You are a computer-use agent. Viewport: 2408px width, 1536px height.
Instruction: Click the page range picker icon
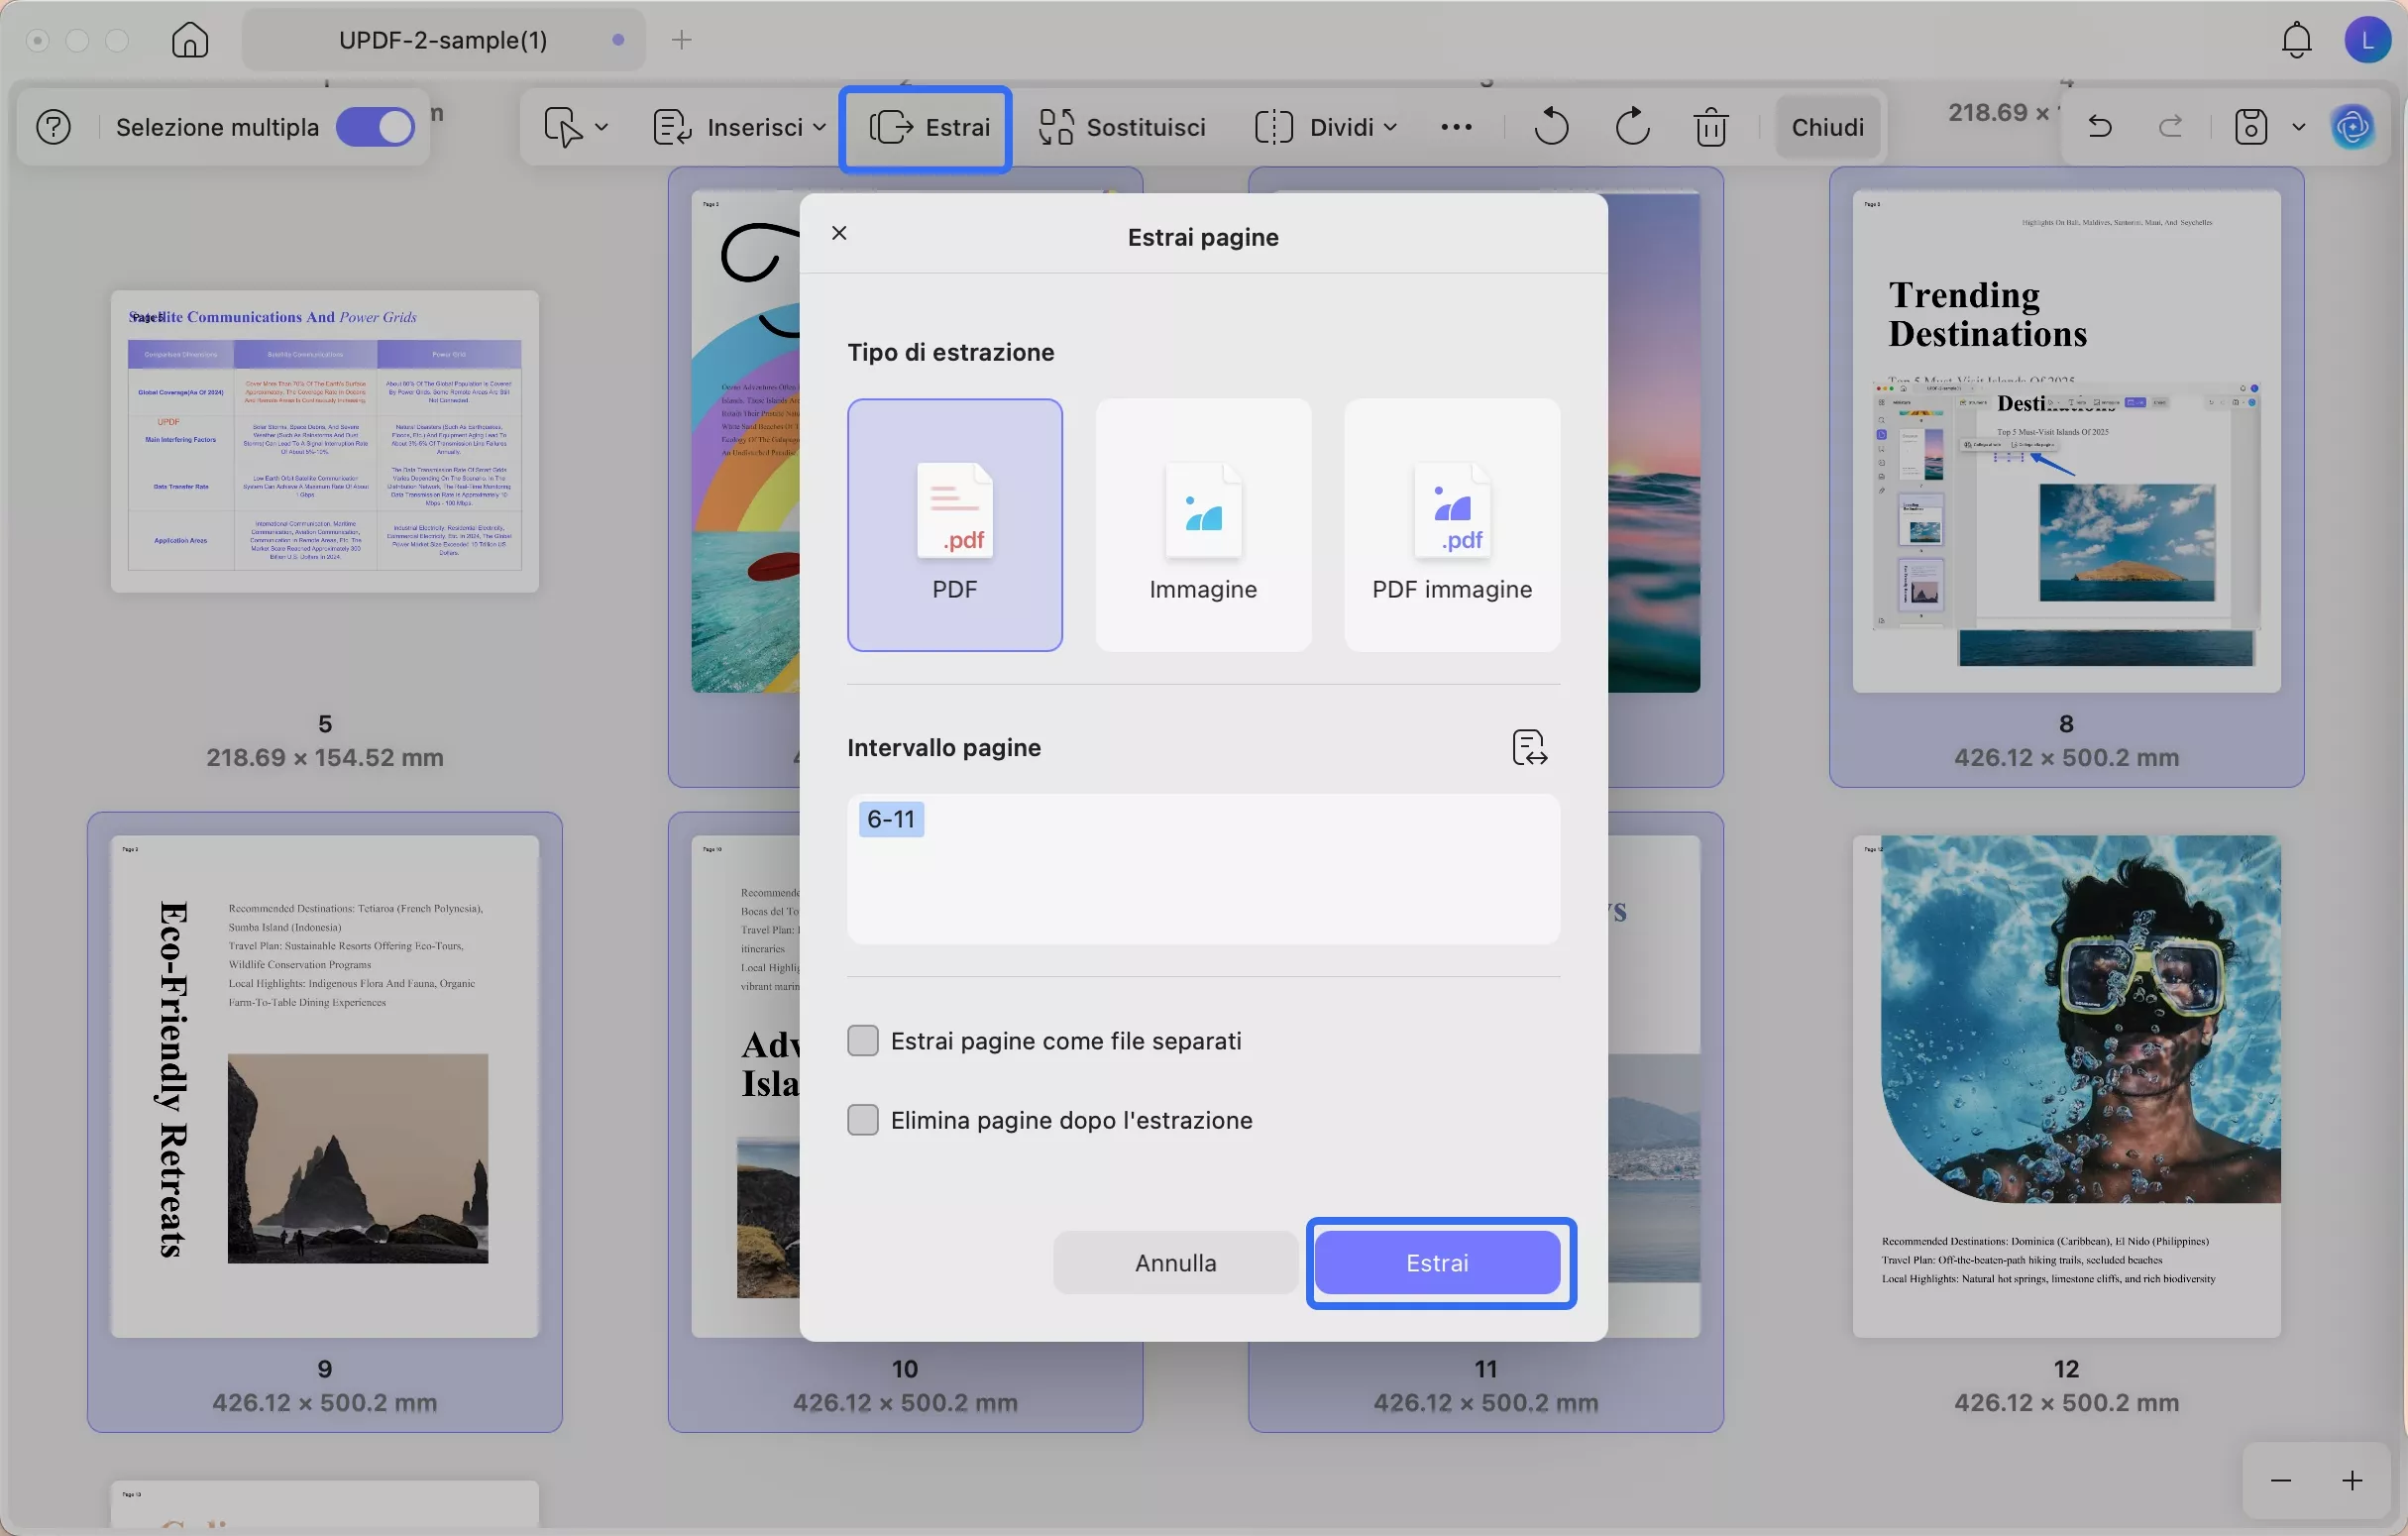click(1529, 747)
